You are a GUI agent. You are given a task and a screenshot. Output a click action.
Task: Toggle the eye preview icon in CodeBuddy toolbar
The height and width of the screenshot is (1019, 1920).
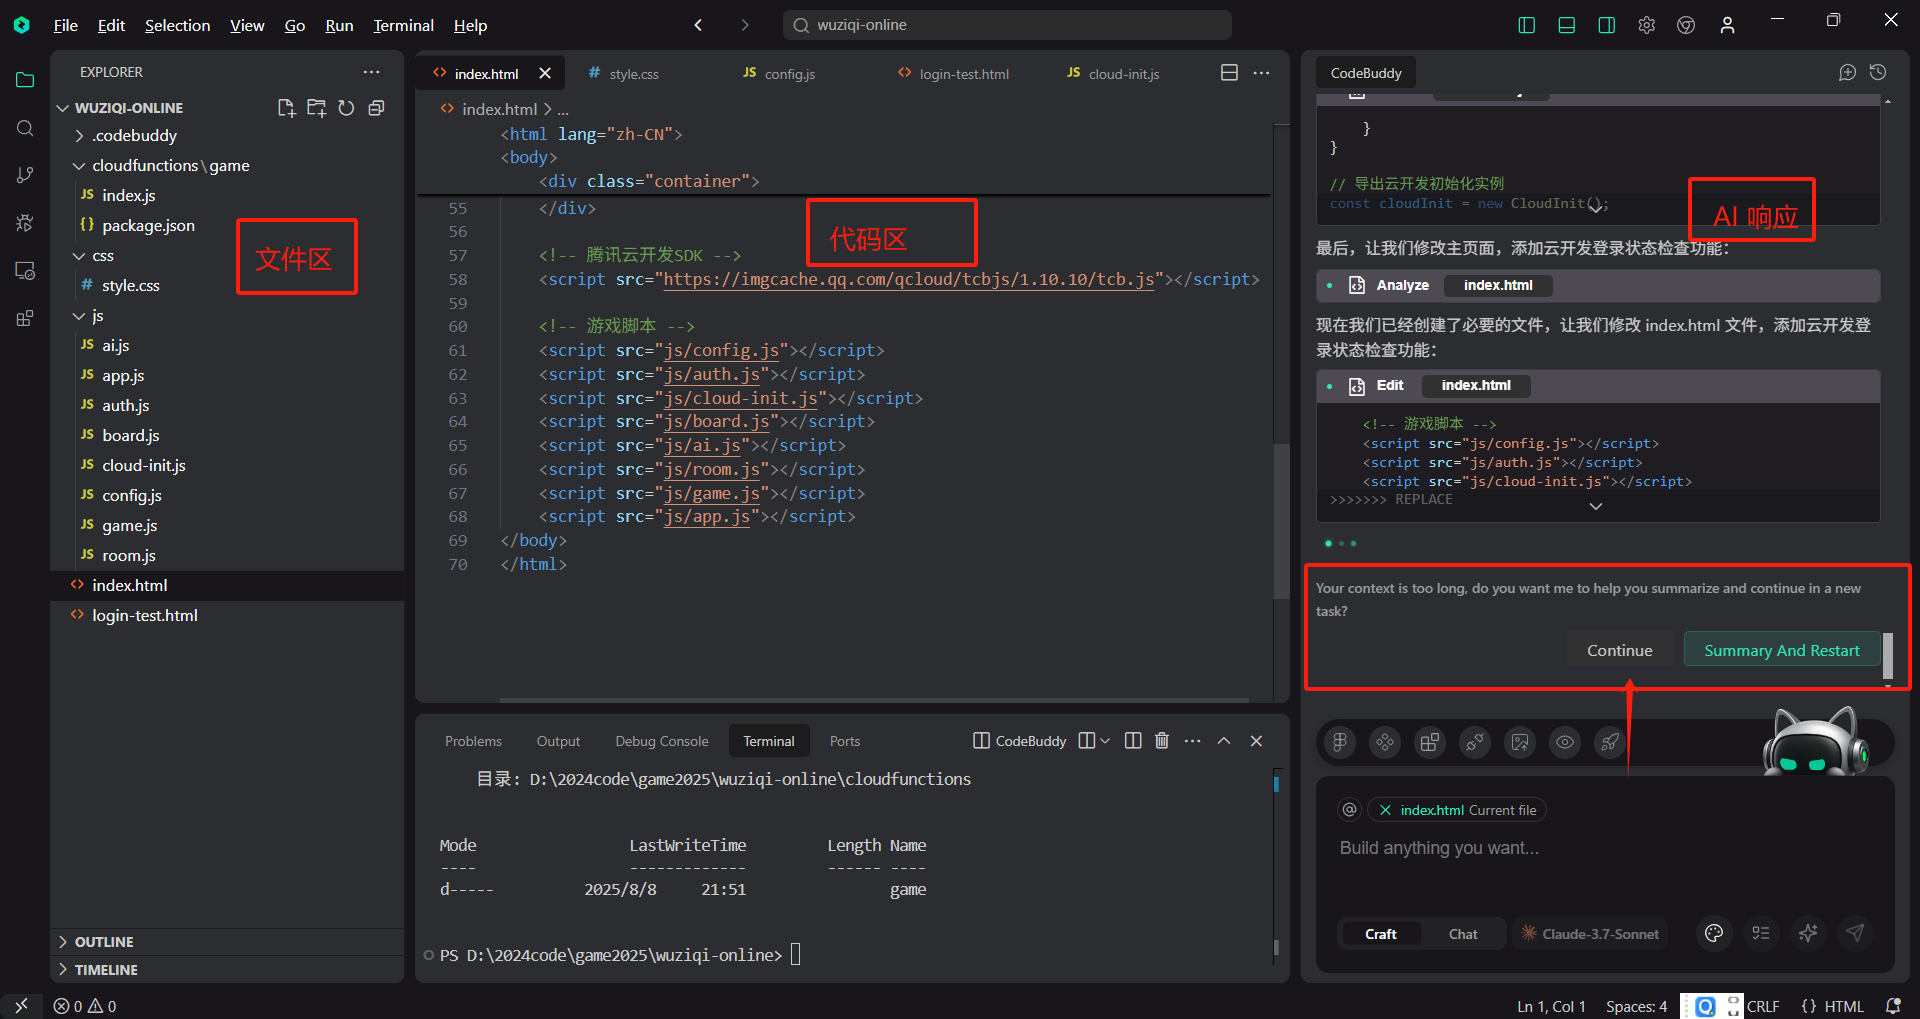[1565, 742]
